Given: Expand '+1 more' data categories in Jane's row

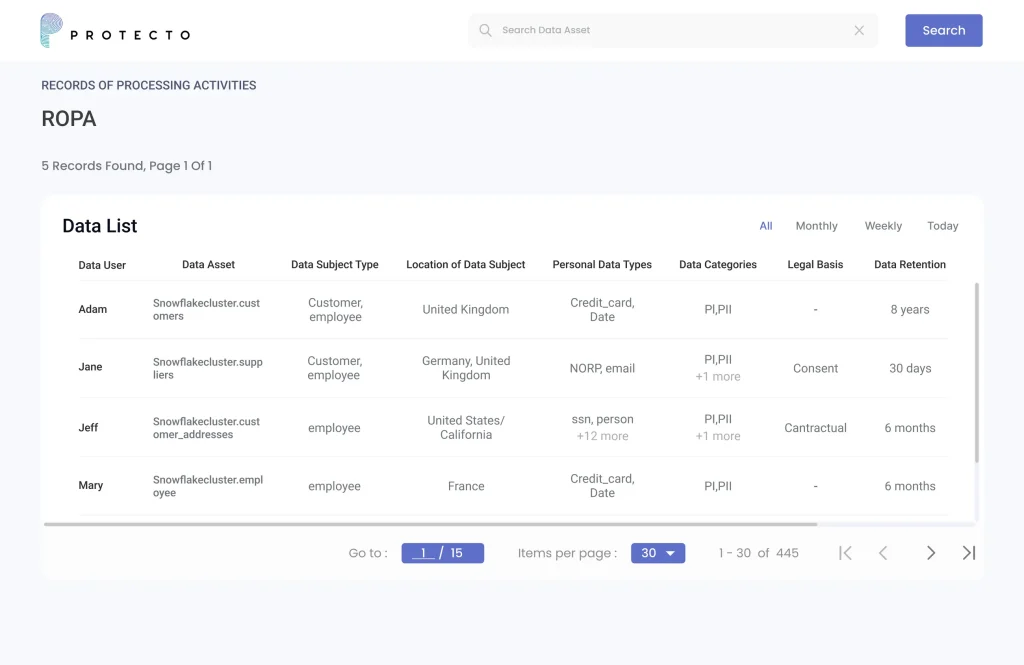Looking at the screenshot, I should click(718, 377).
